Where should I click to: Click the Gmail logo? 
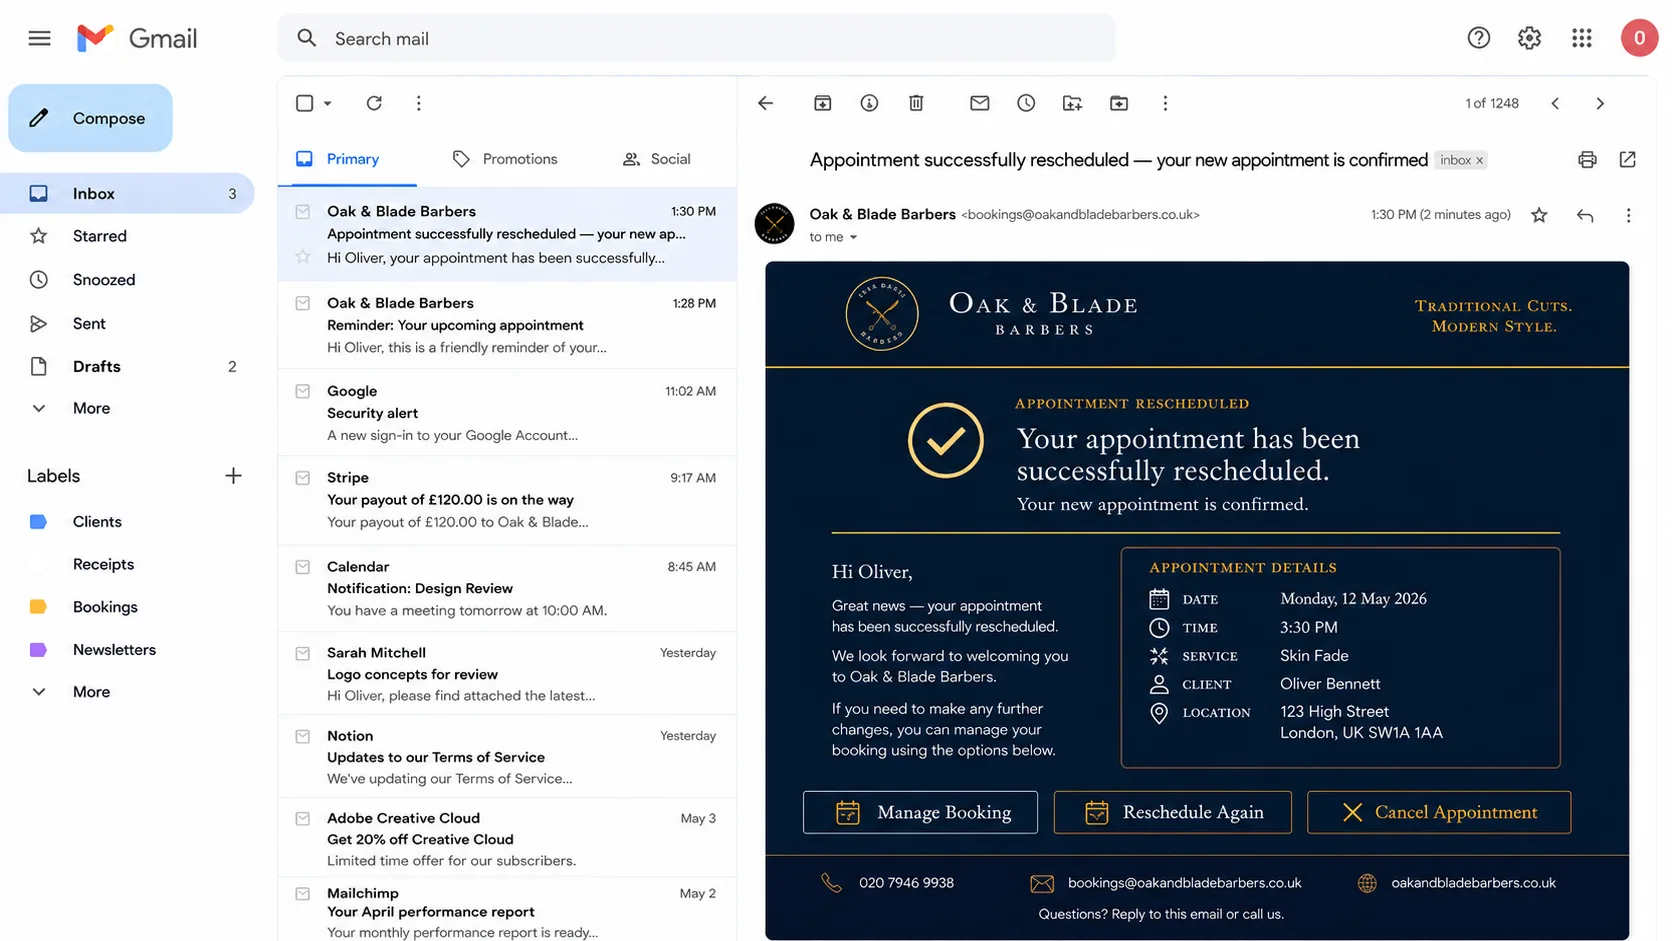coord(137,38)
